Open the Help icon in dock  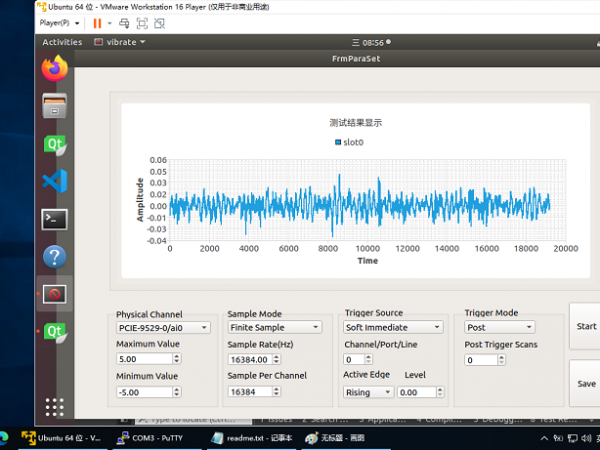(x=54, y=256)
